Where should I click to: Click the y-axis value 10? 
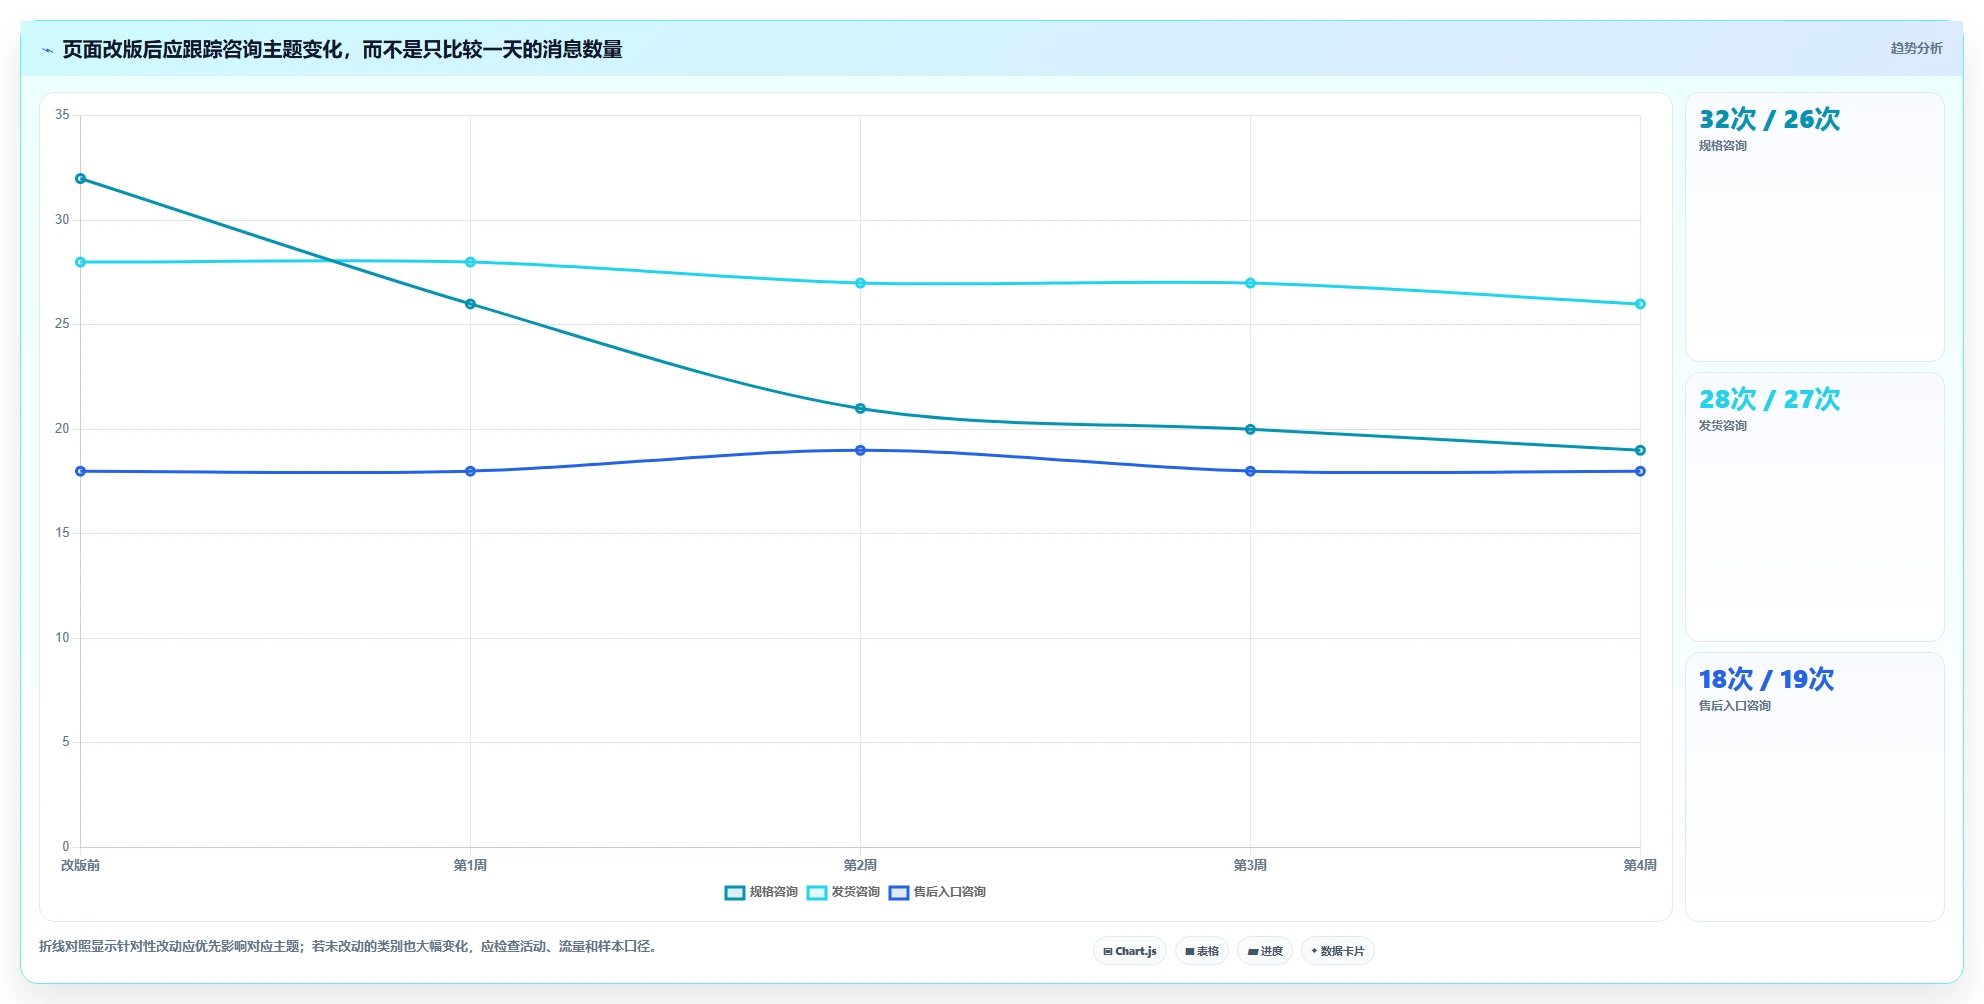tap(62, 638)
